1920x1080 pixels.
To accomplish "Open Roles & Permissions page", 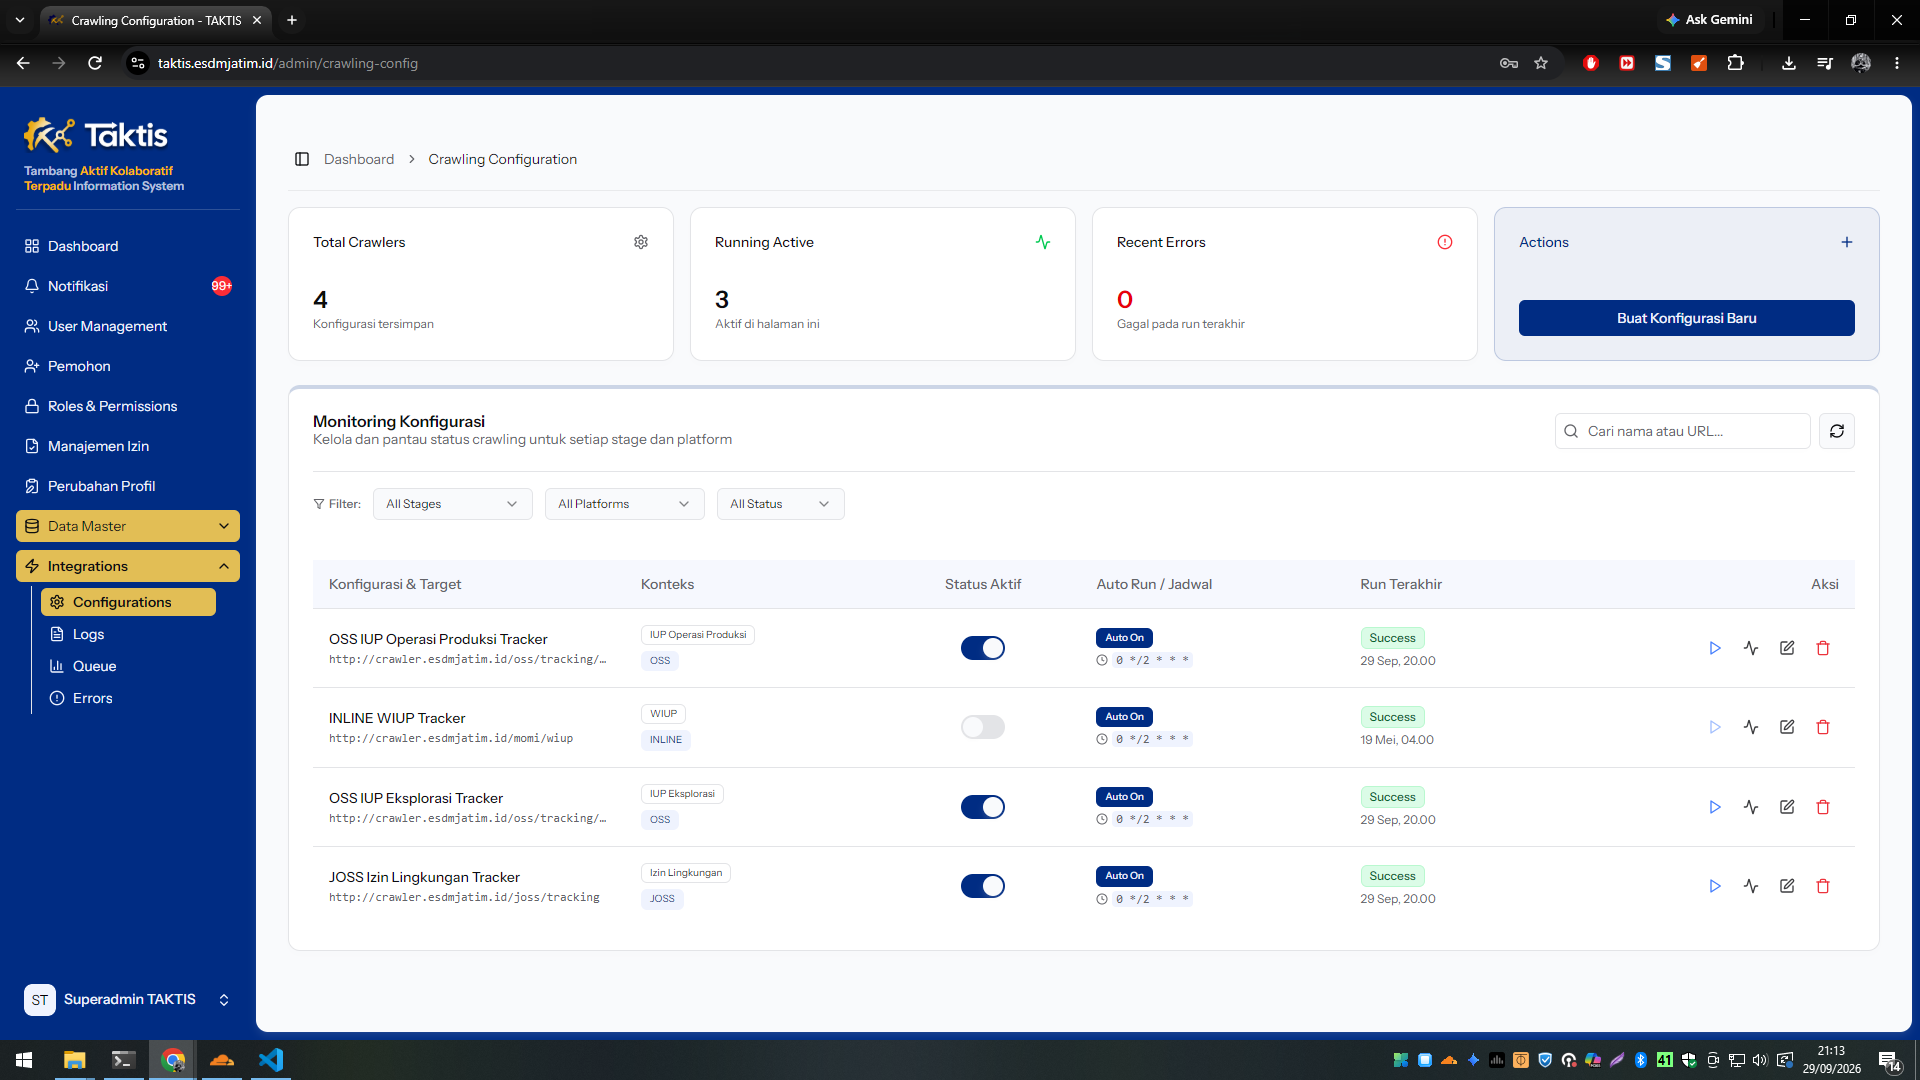I will click(128, 406).
